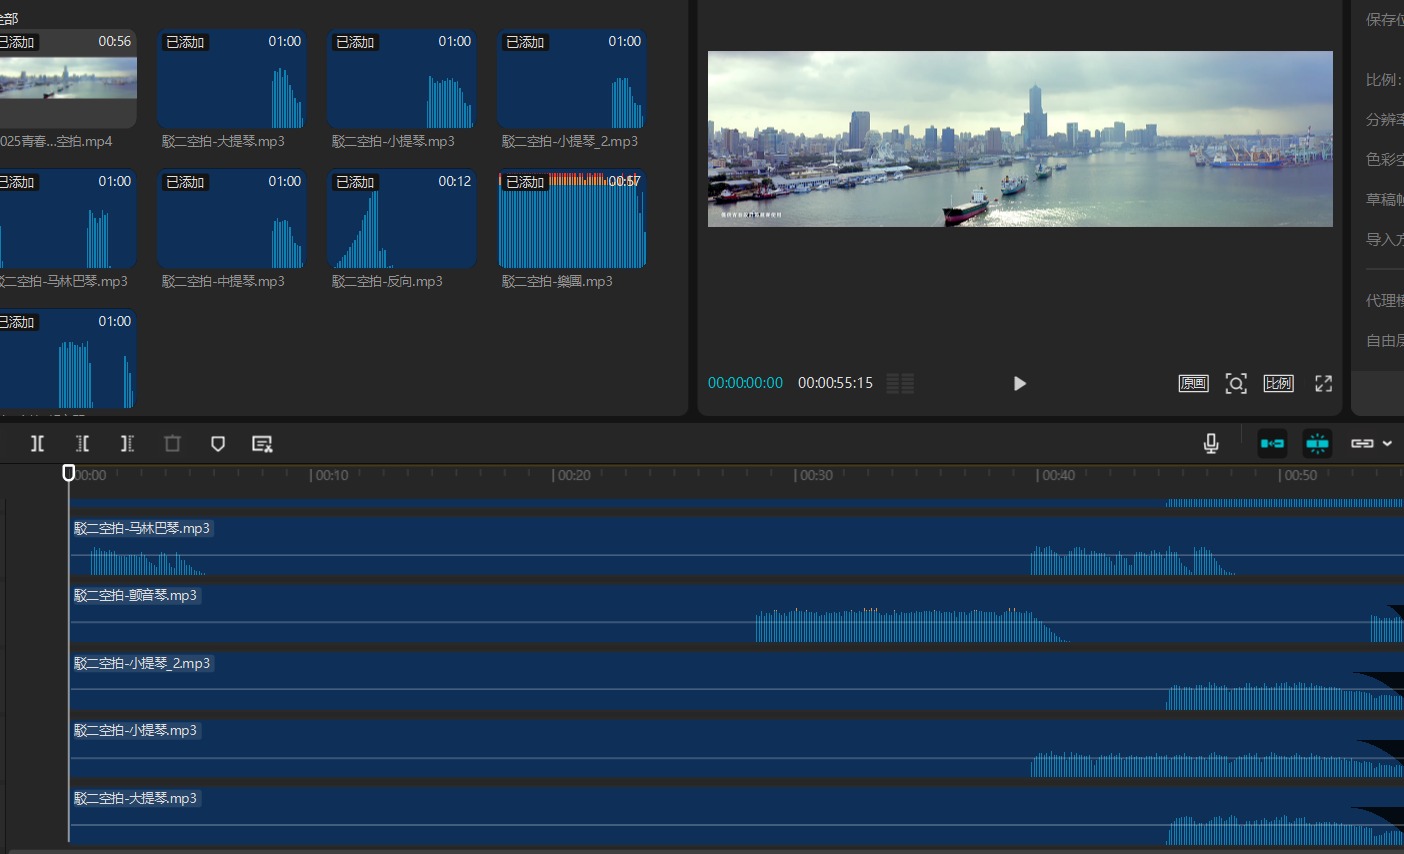Click the 駁二空拍-反向.mp3 file name label
Image resolution: width=1404 pixels, height=854 pixels.
[387, 281]
